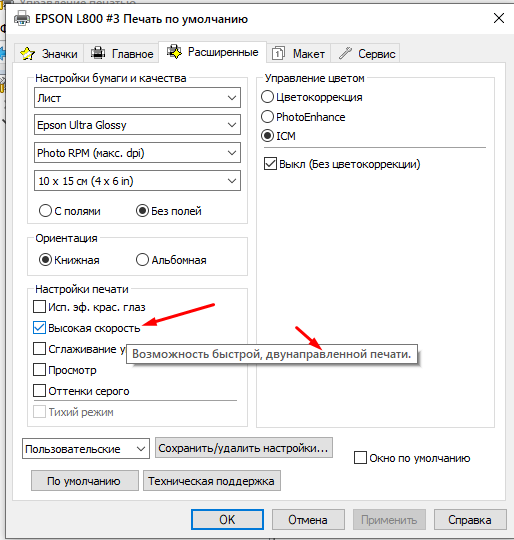Enable the Сглаживание checkbox

(39, 349)
